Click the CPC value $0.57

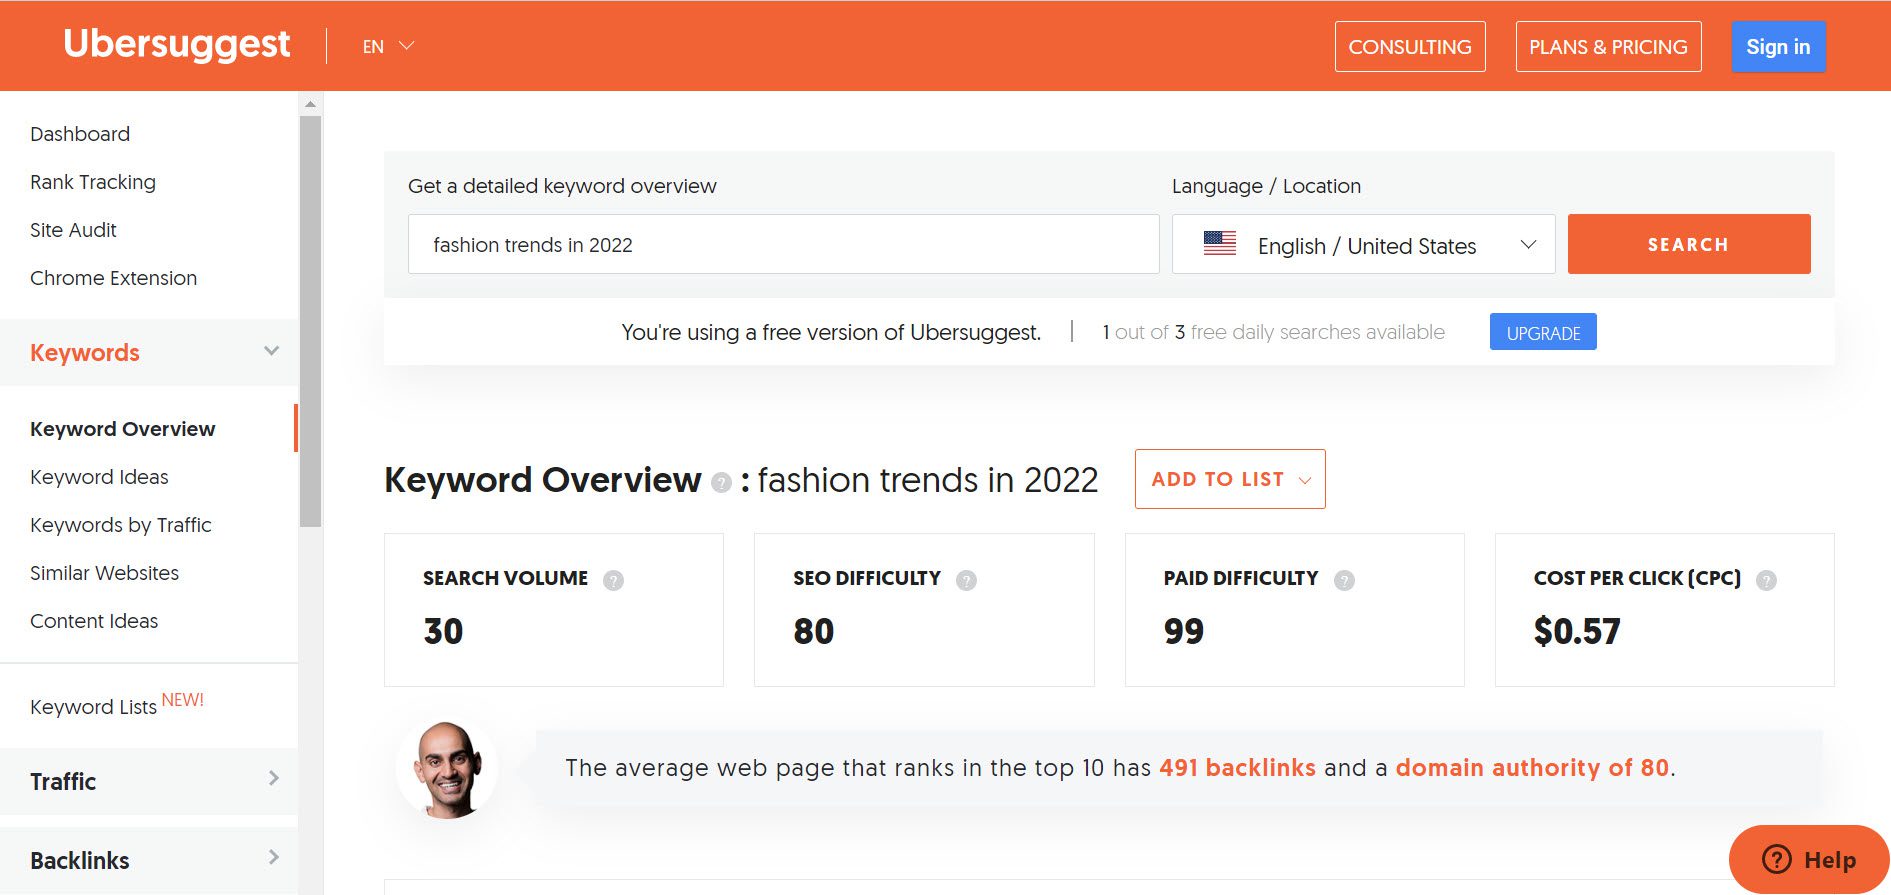point(1577,631)
